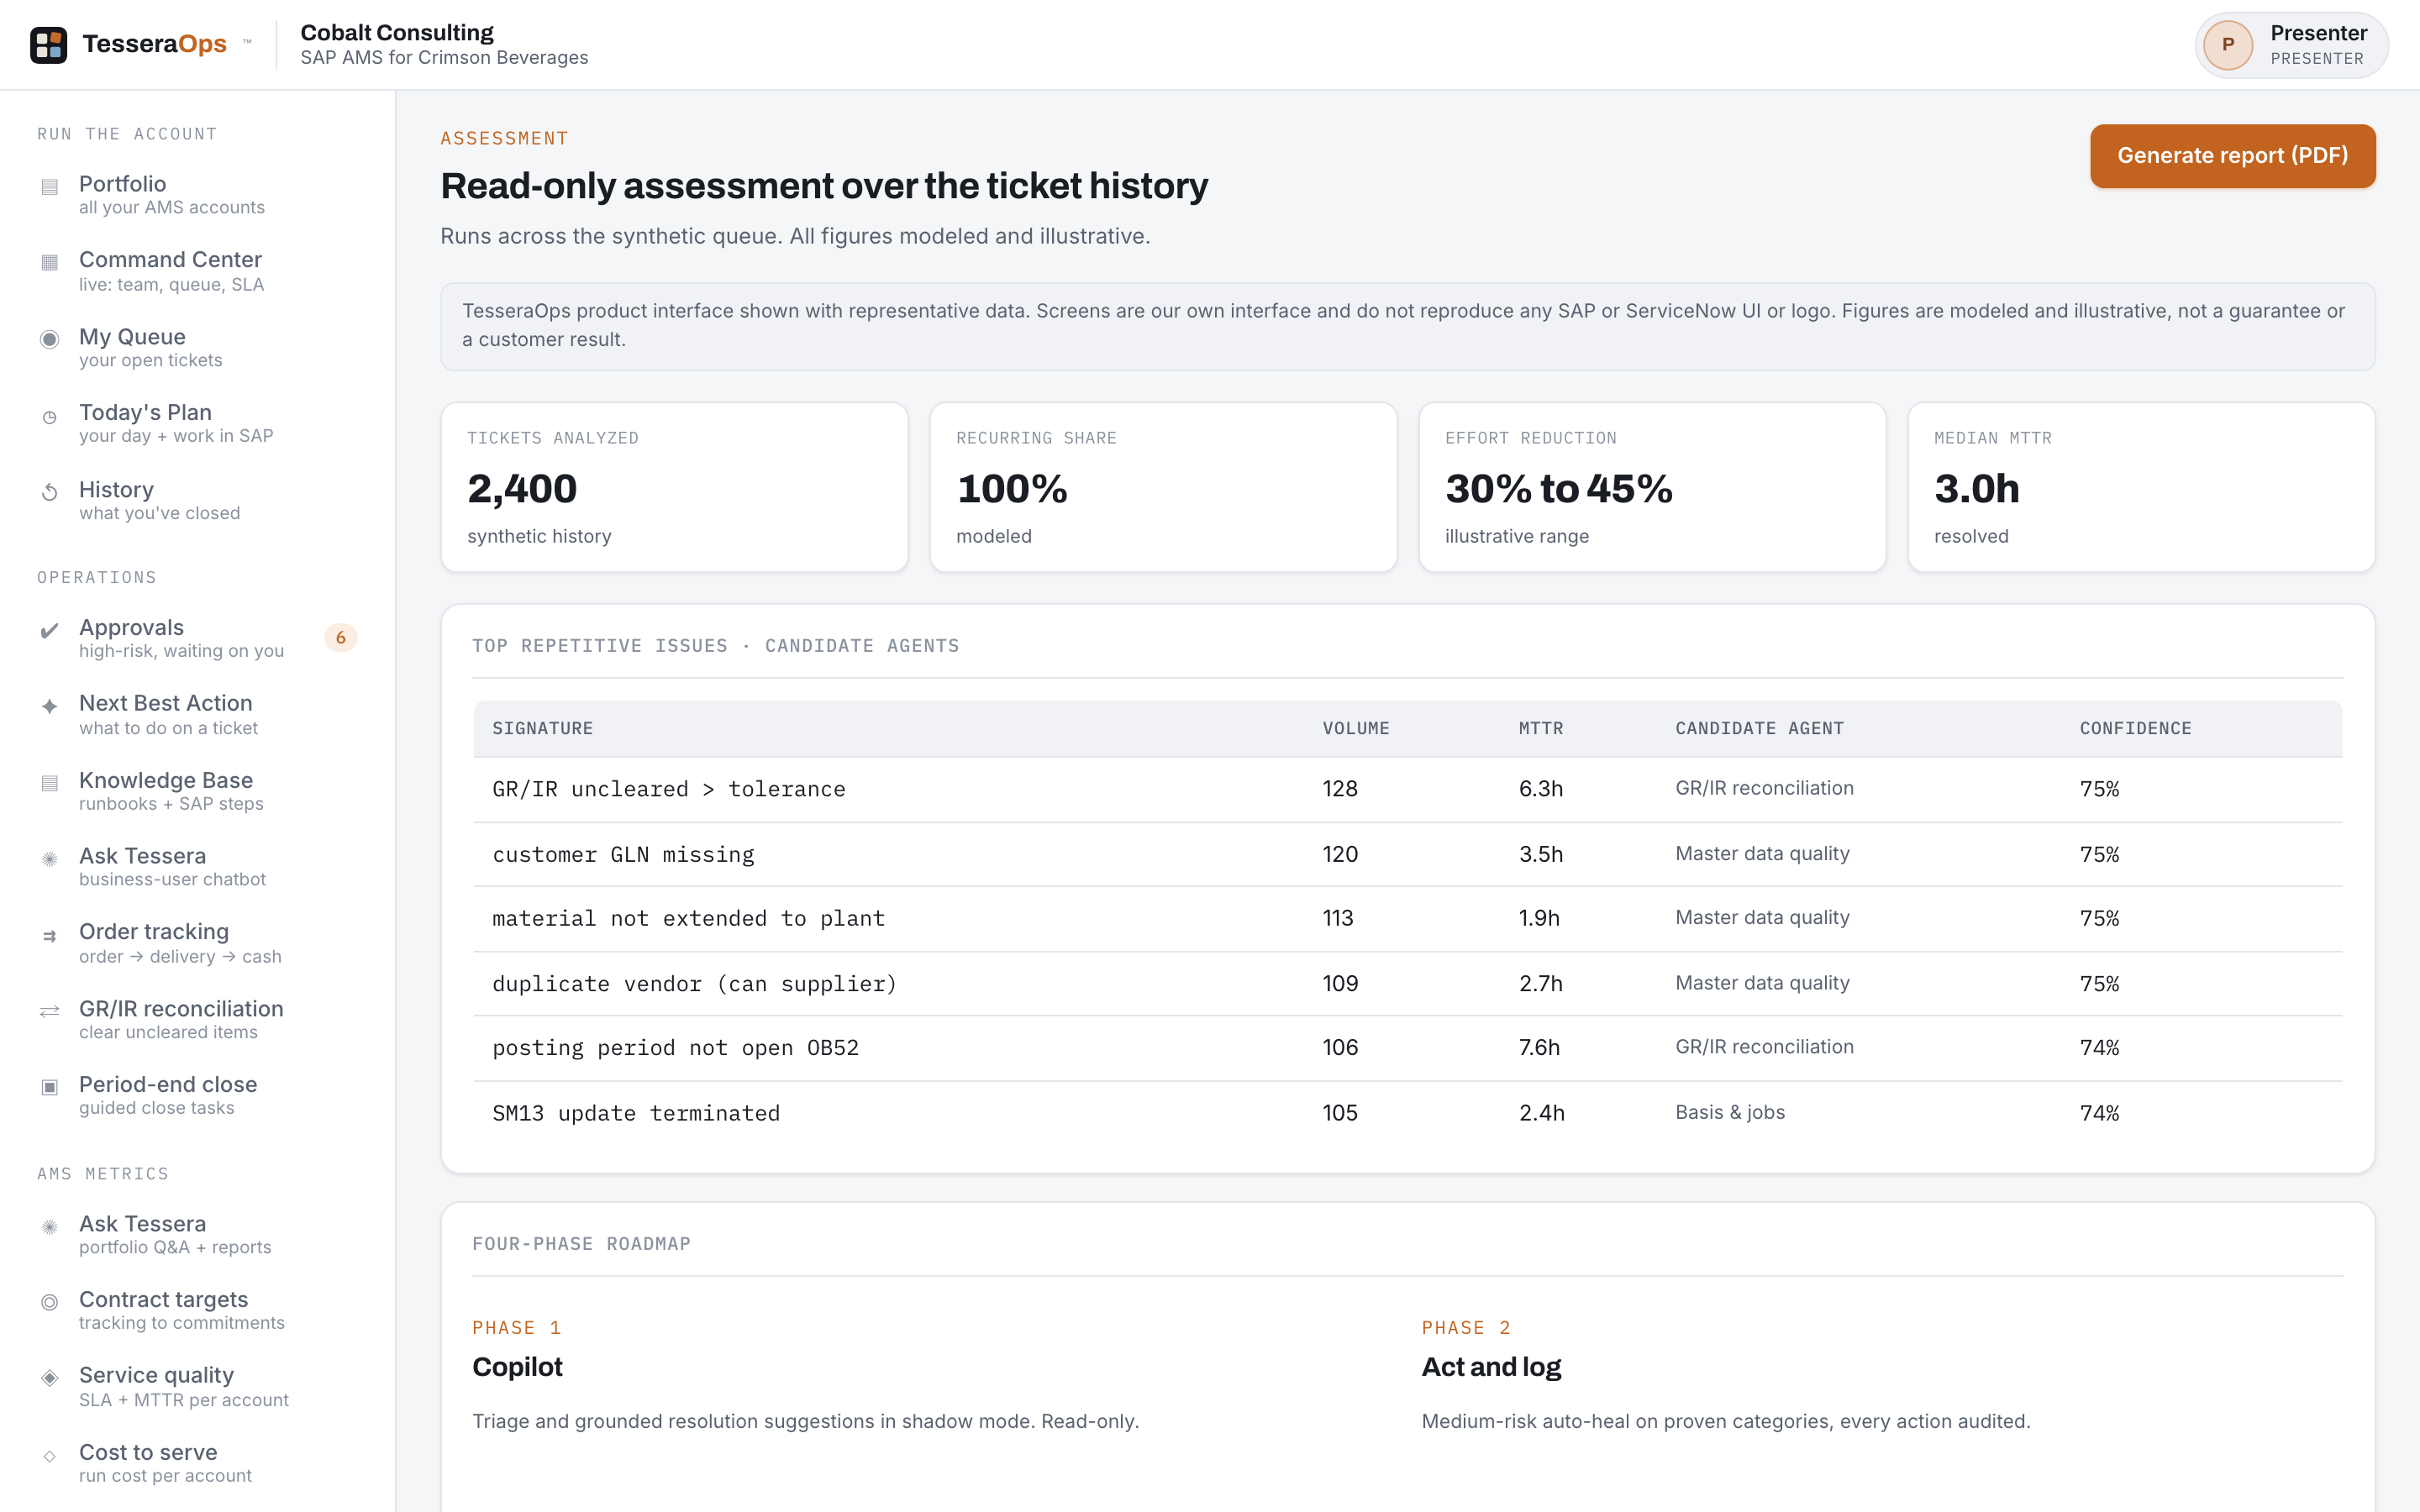Viewport: 2420px width, 1512px height.
Task: Click the 'Basis & jobs' candidate agent cell
Action: click(1729, 1112)
